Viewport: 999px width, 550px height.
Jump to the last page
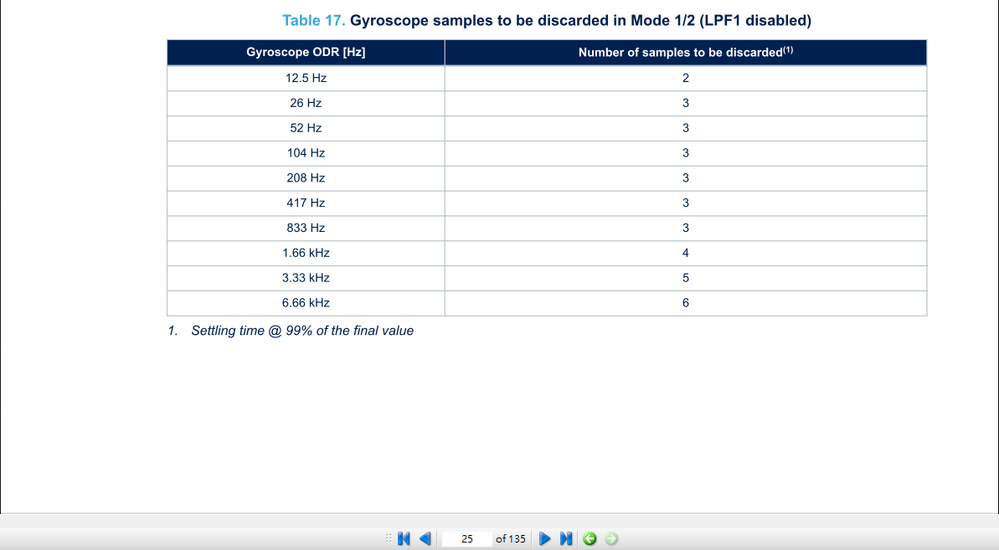(566, 539)
